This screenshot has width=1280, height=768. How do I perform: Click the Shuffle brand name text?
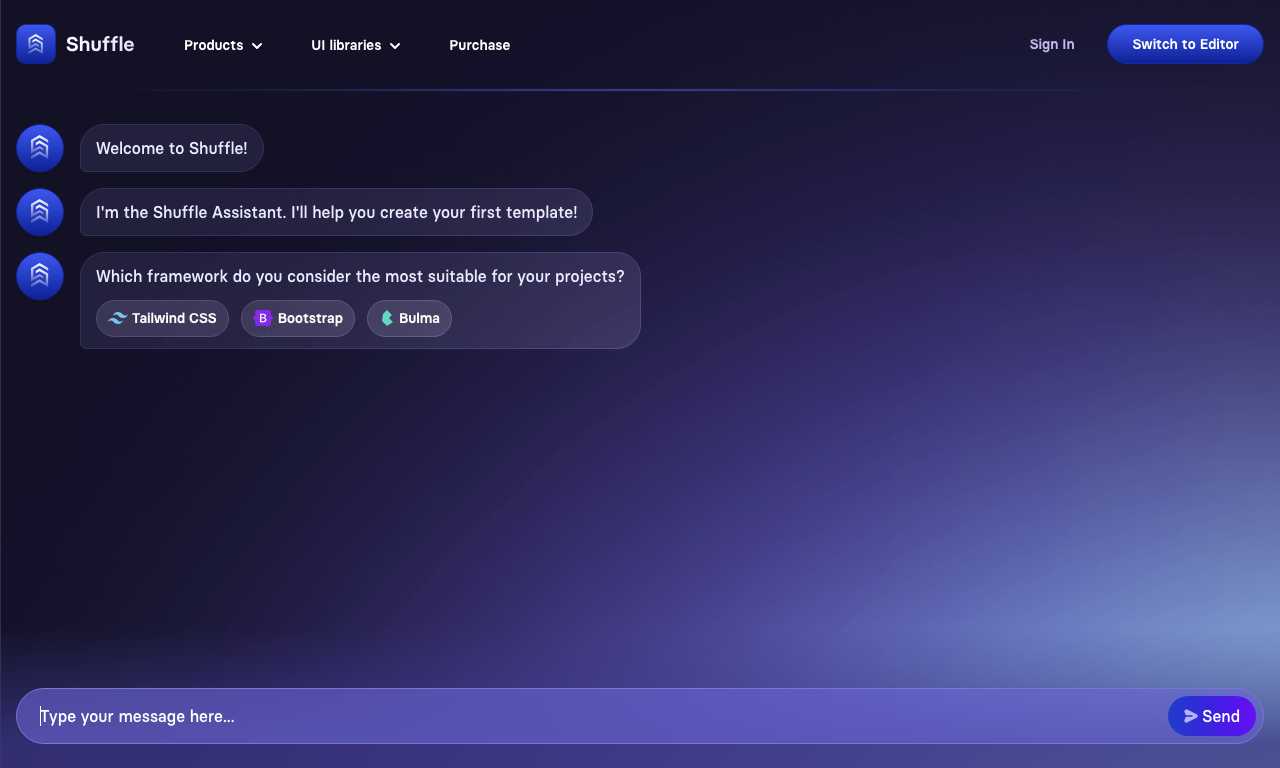click(x=100, y=44)
